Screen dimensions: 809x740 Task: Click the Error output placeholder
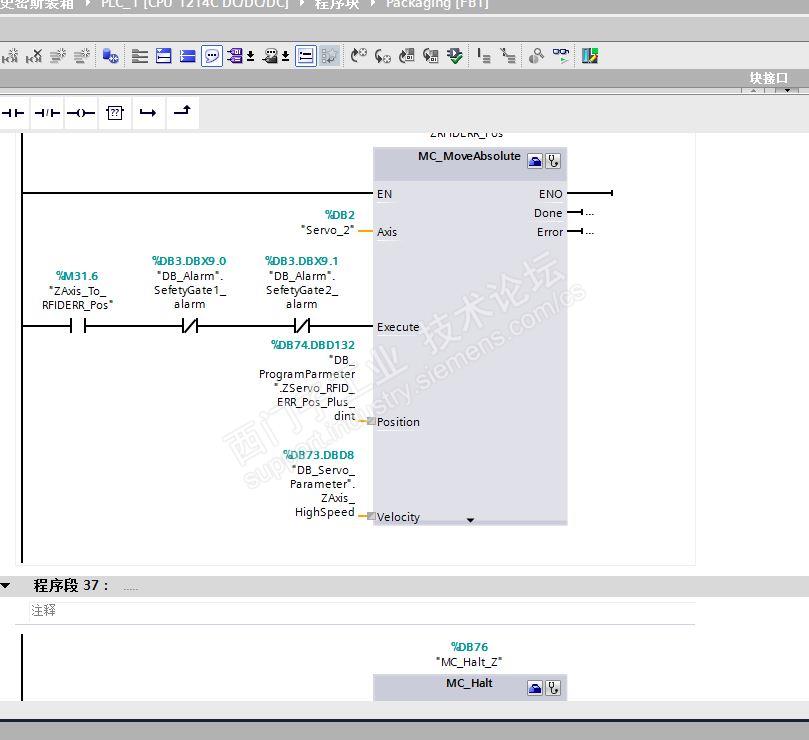589,232
